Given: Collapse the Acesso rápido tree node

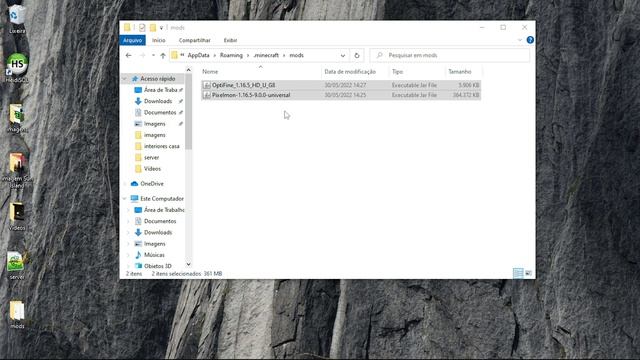Looking at the screenshot, I should click(x=124, y=78).
